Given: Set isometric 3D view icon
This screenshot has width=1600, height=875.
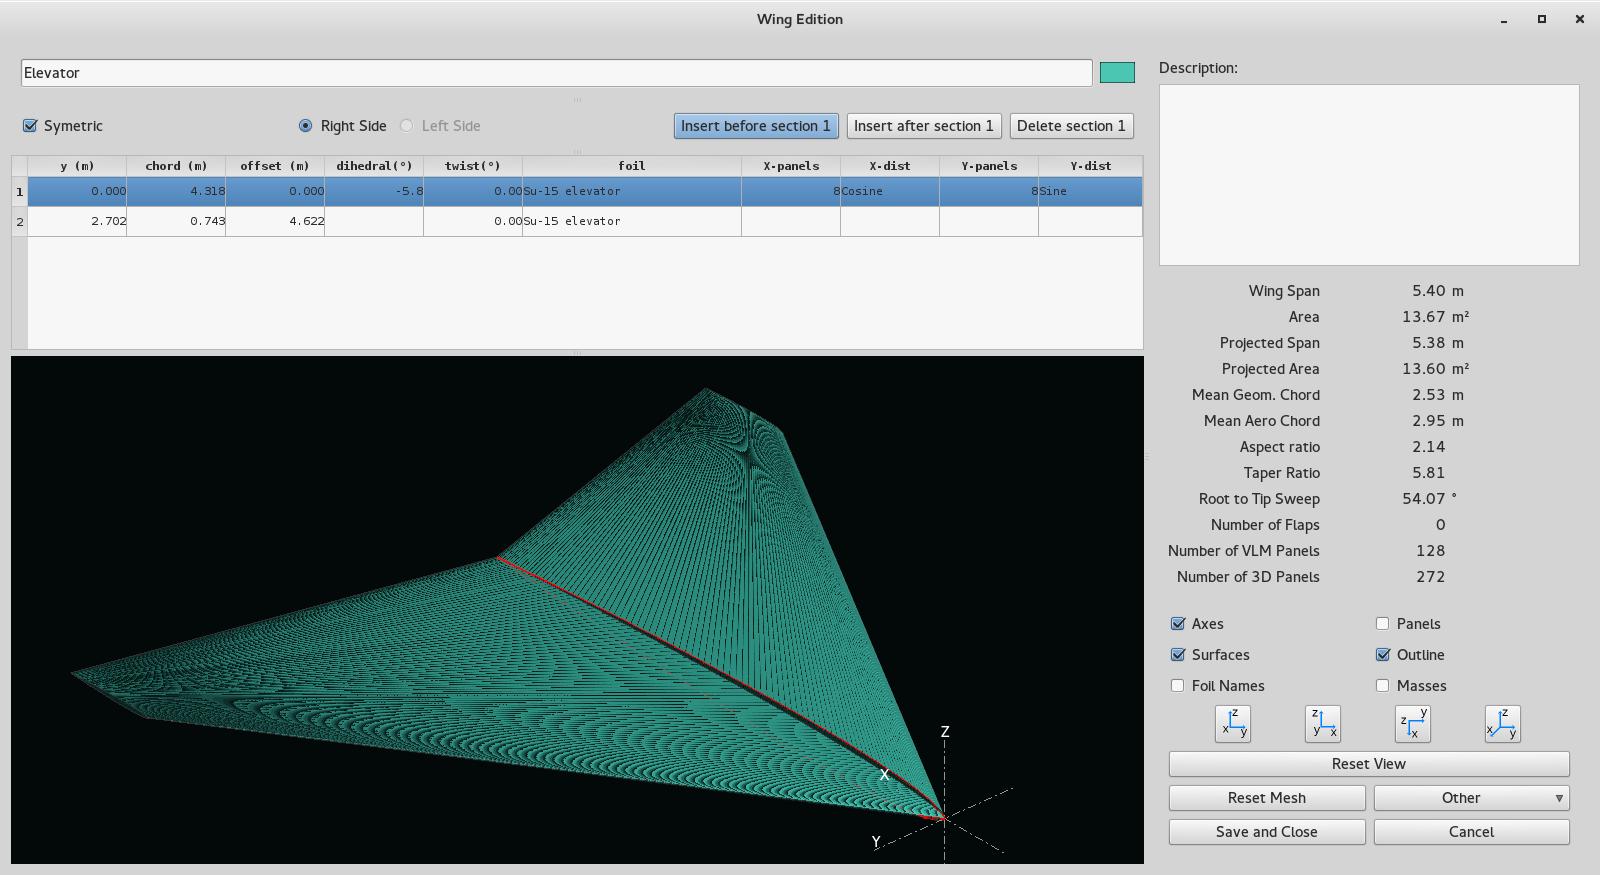Looking at the screenshot, I should tap(1502, 724).
